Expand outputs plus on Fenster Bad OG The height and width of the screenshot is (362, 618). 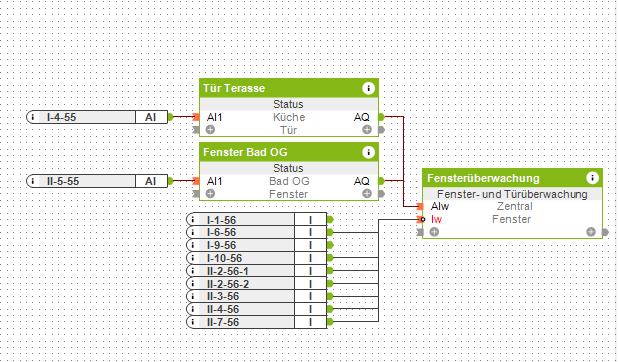point(367,193)
